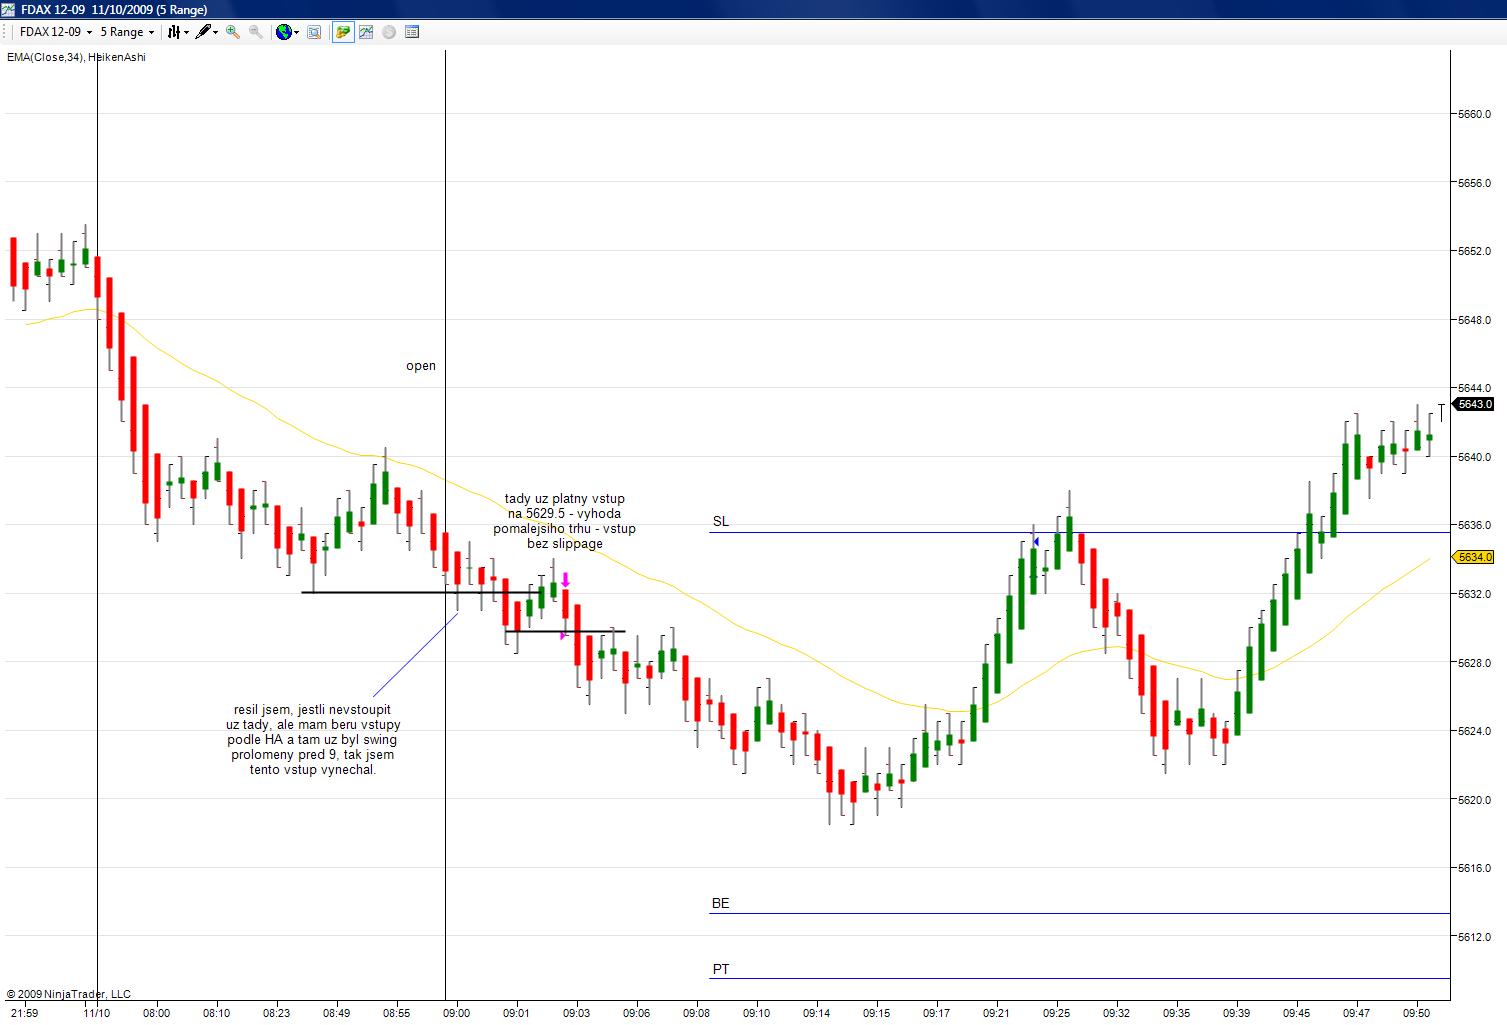
Task: Select the SL line label
Action: [x=721, y=521]
